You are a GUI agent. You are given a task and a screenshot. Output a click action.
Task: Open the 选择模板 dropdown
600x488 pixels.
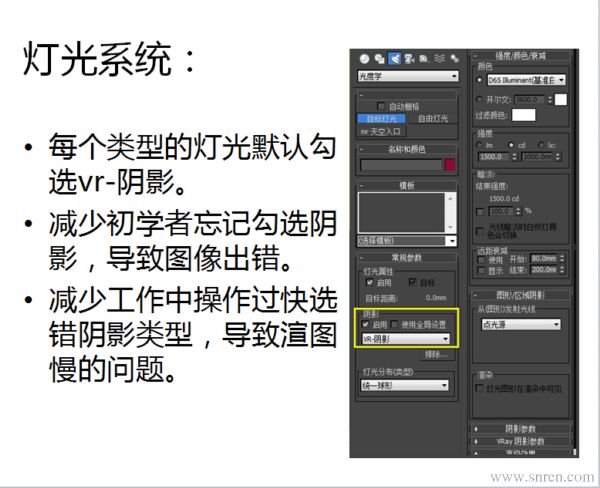(407, 241)
